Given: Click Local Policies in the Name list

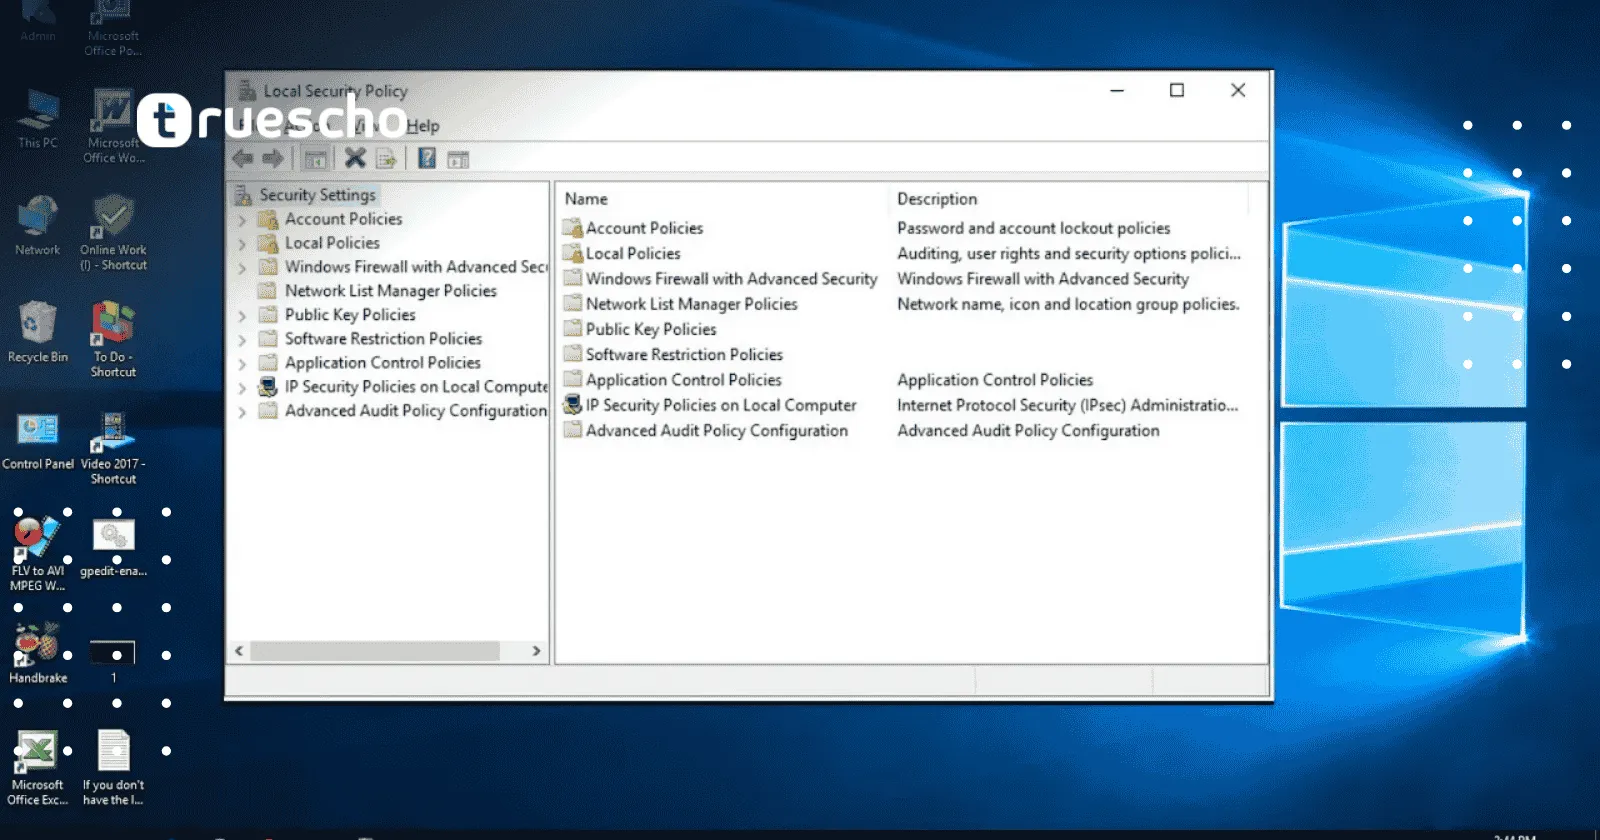Looking at the screenshot, I should coord(633,254).
